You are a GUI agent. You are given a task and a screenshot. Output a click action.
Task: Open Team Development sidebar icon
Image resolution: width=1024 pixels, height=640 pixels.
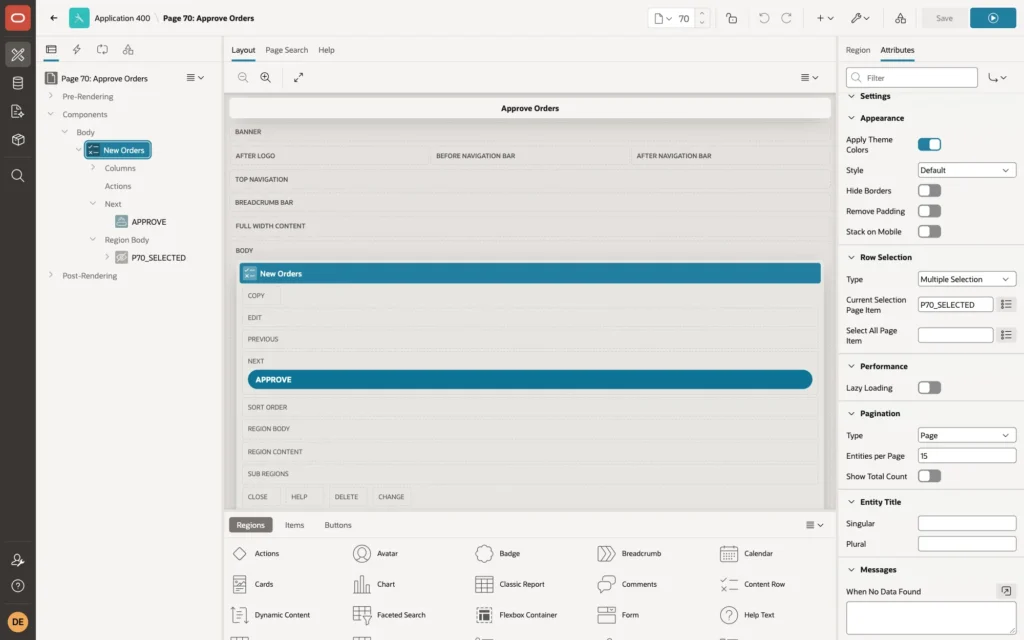pyautogui.click(x=18, y=111)
